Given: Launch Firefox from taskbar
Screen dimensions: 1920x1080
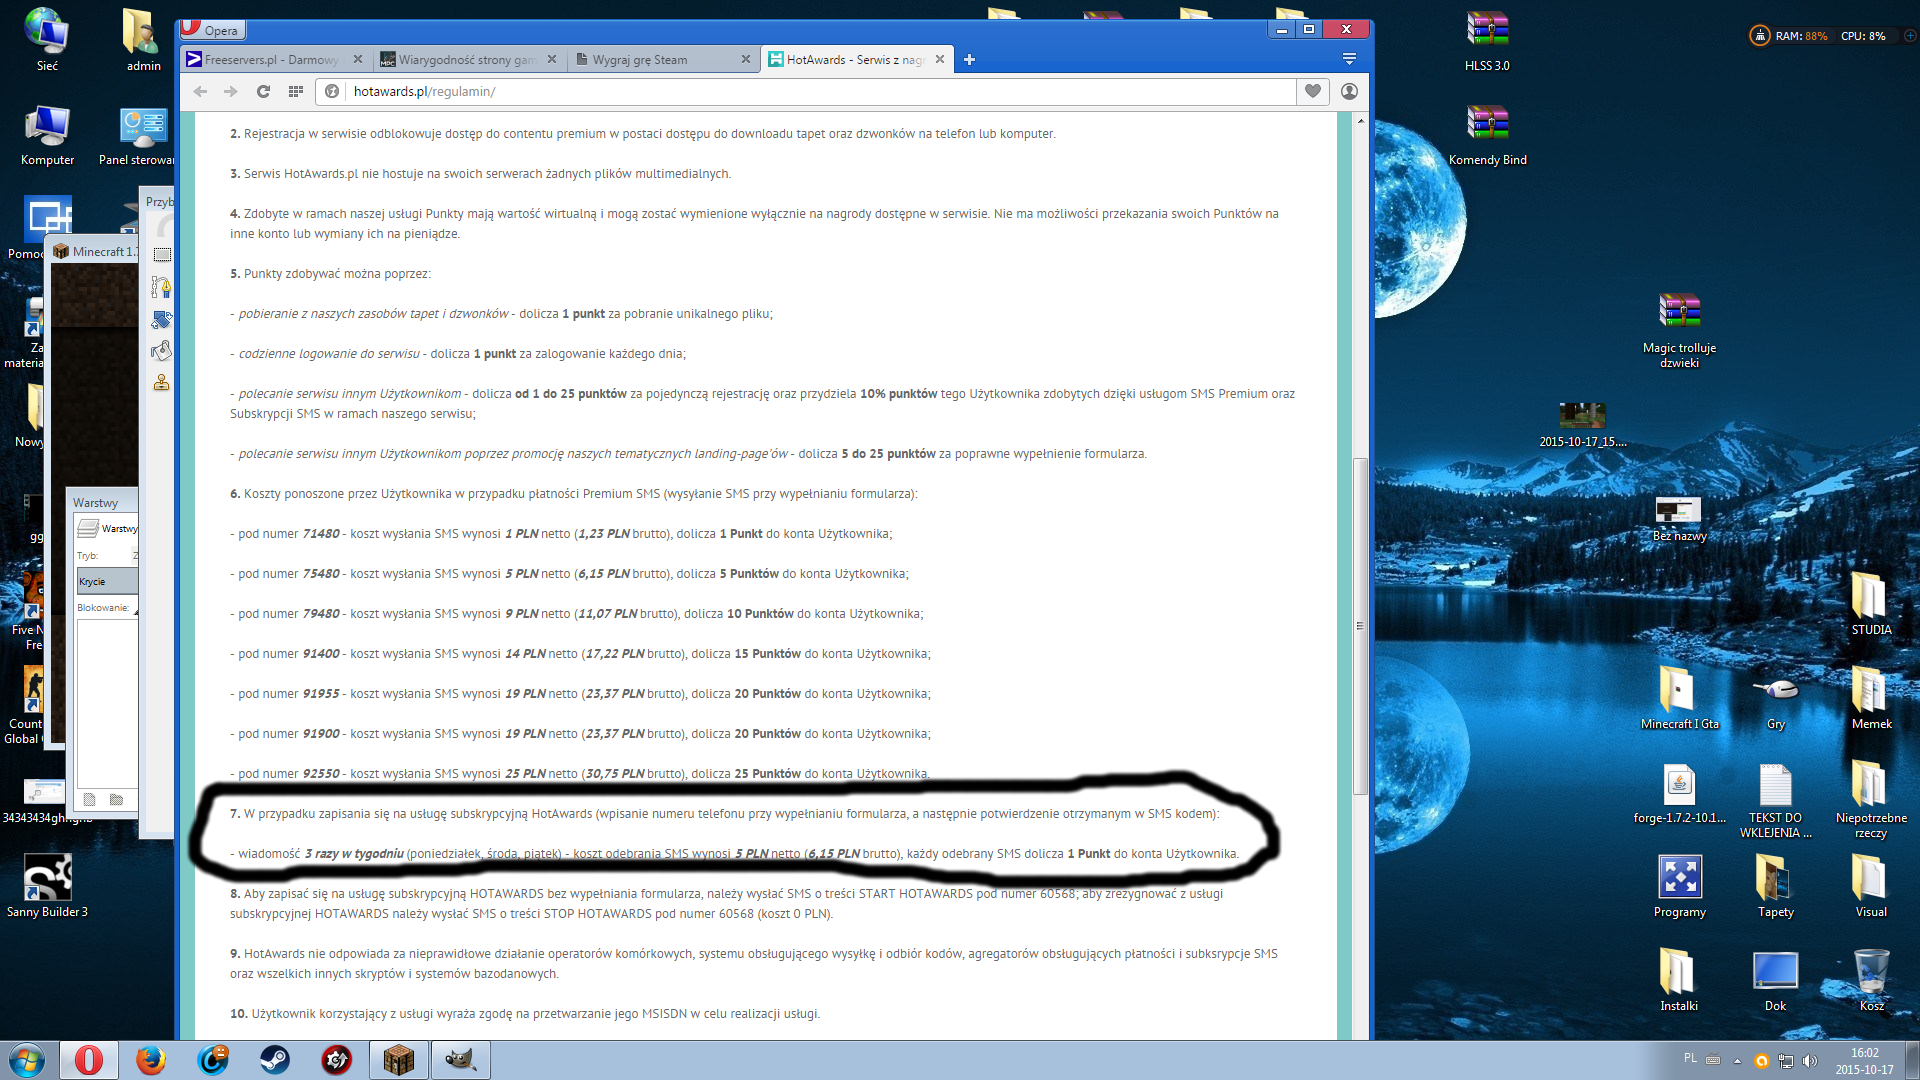Looking at the screenshot, I should coord(151,1060).
